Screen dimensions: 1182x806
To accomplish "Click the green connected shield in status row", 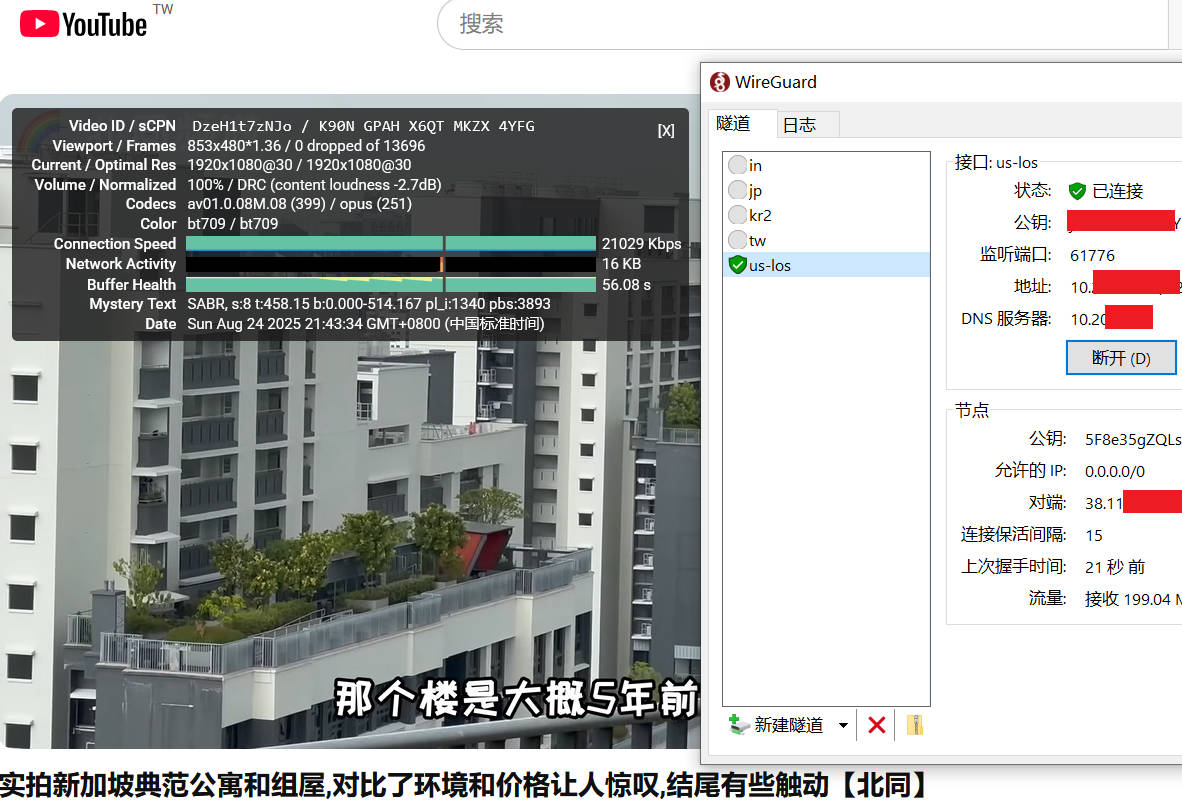I will click(x=1077, y=191).
